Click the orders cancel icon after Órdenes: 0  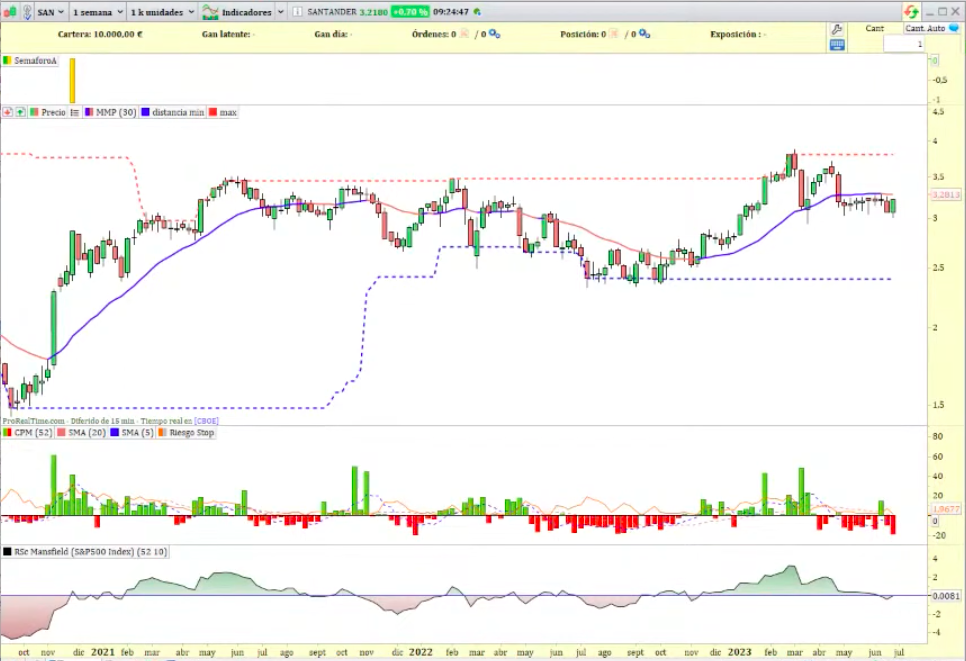465,34
